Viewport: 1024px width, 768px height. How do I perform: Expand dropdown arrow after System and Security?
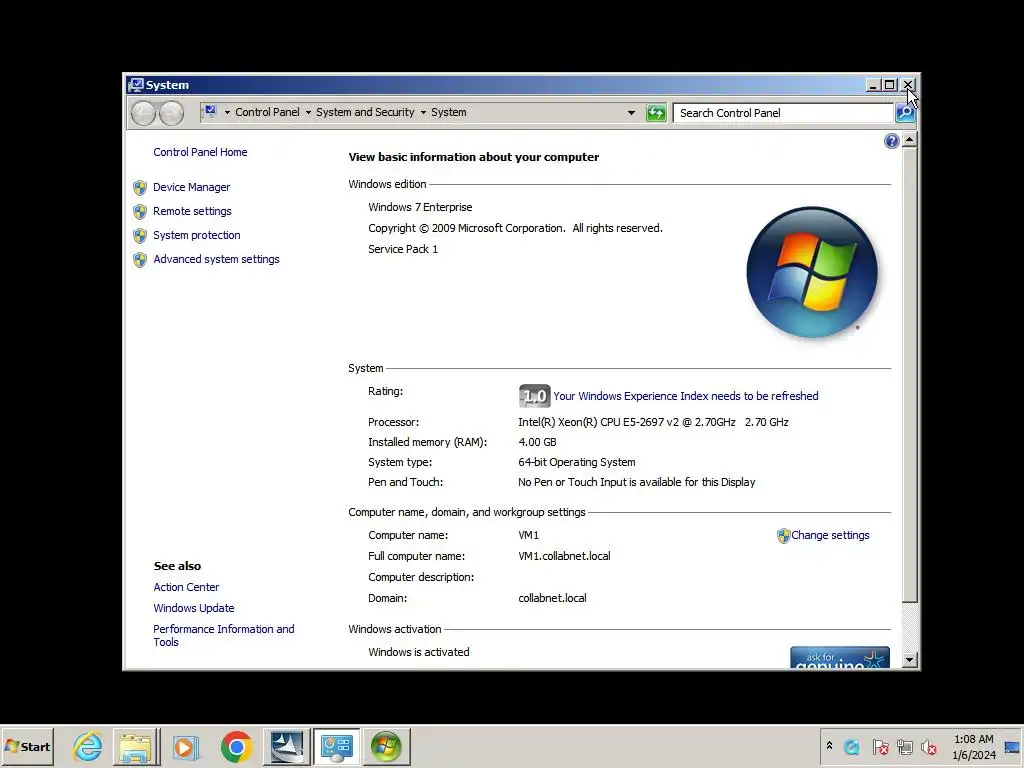coord(423,113)
